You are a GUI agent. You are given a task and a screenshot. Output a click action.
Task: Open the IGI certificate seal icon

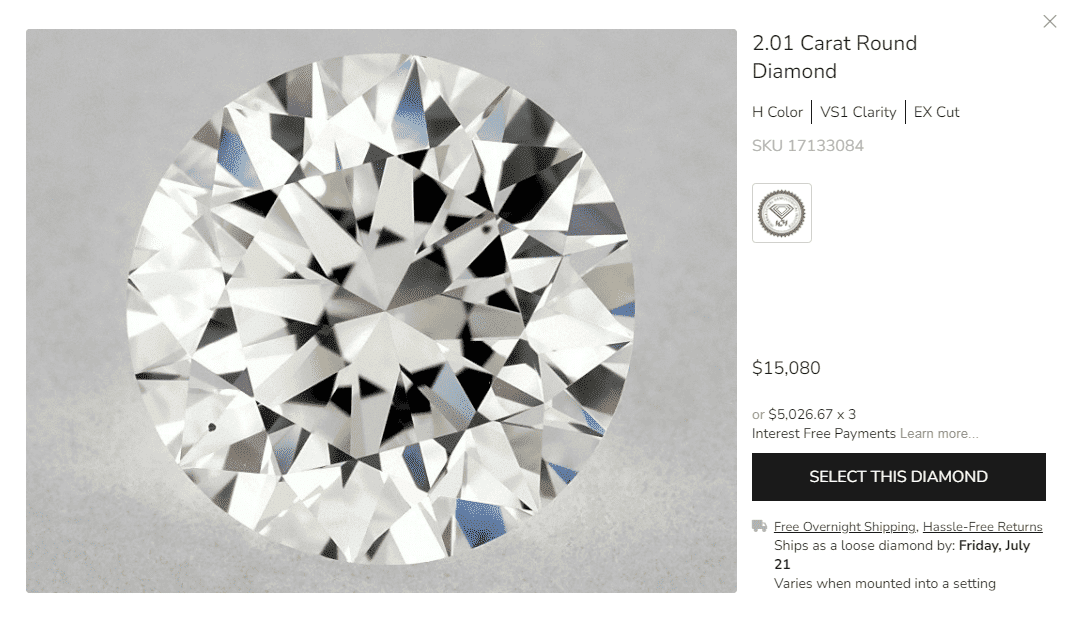point(781,212)
